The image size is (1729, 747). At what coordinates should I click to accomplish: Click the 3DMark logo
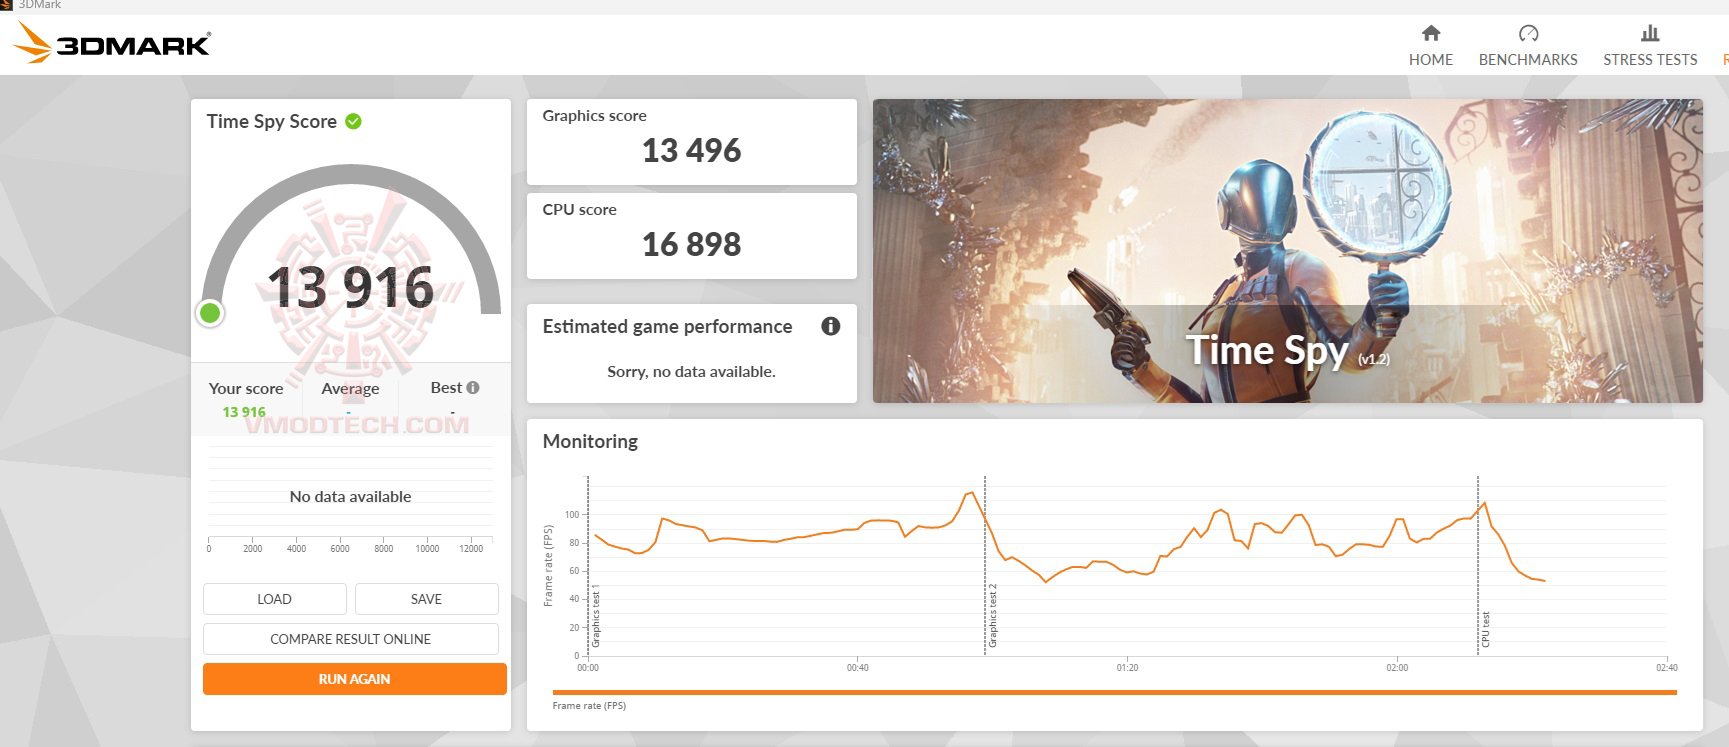coord(112,43)
